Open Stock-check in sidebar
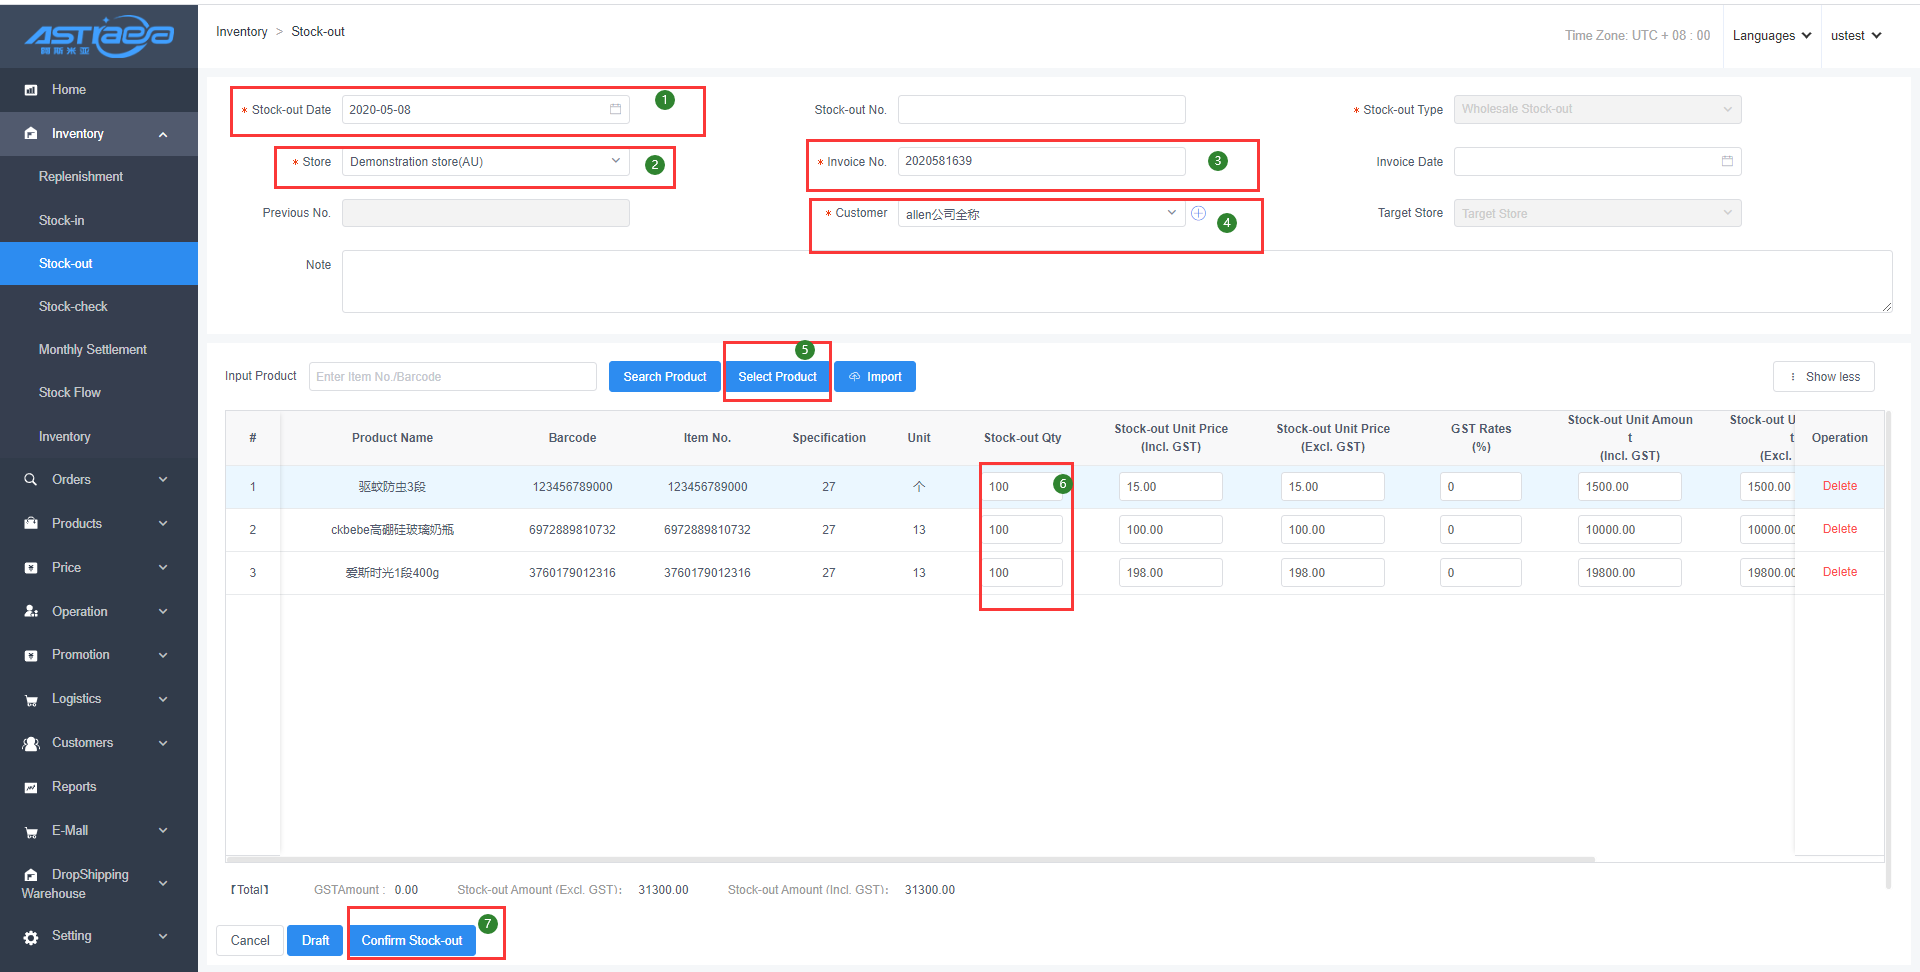 [73, 307]
